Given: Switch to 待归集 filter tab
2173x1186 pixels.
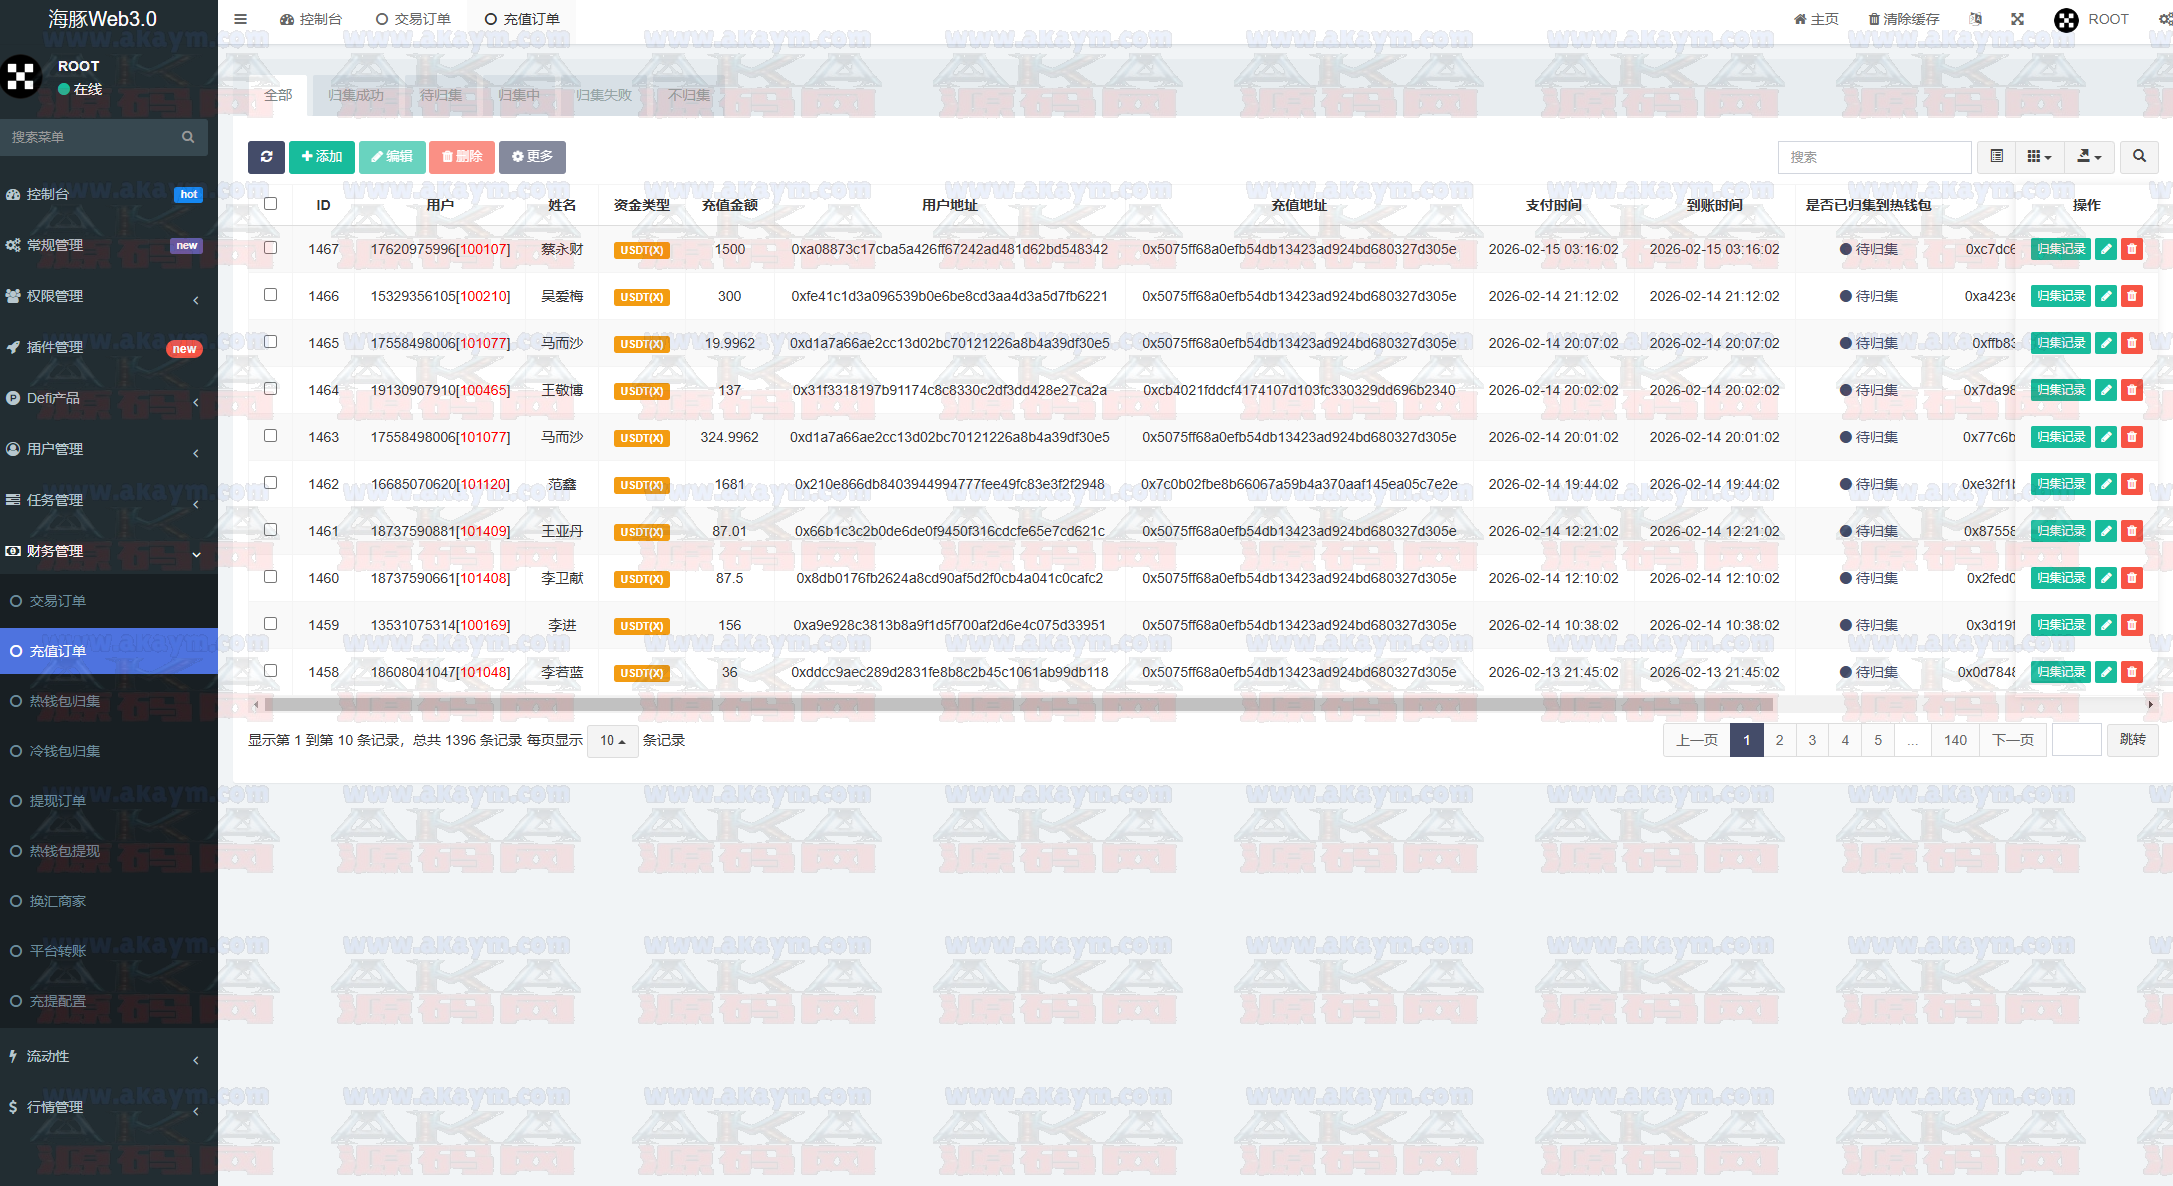Looking at the screenshot, I should (x=440, y=96).
